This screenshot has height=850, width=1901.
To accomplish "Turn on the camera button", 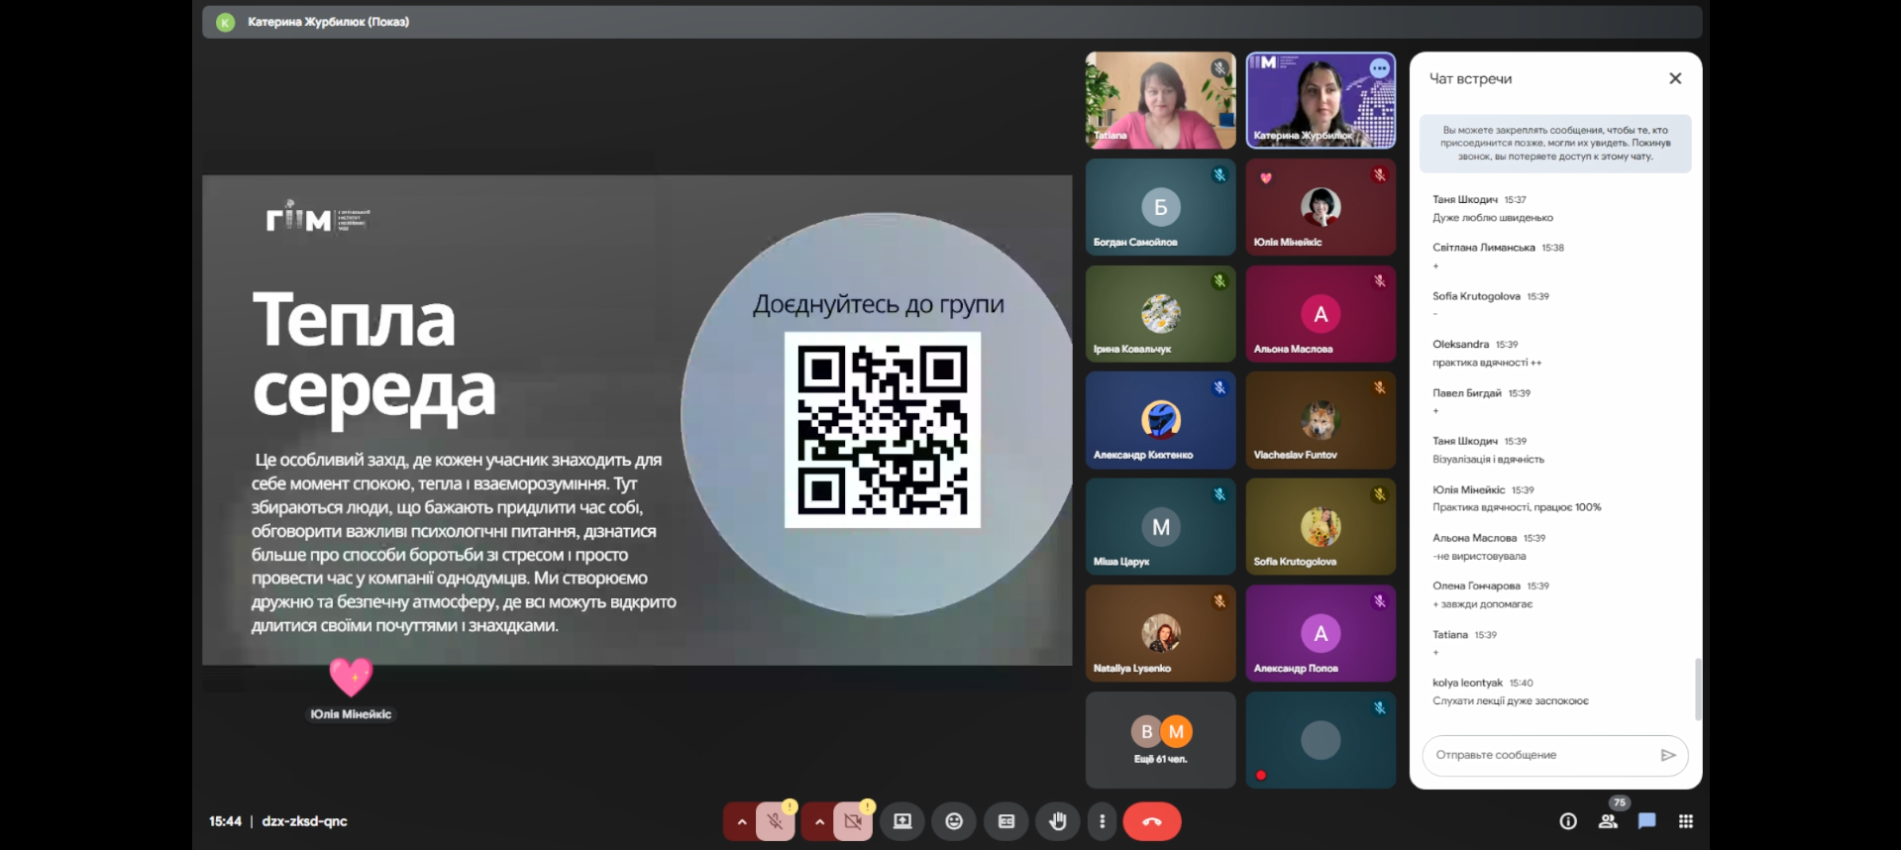I will tap(852, 822).
